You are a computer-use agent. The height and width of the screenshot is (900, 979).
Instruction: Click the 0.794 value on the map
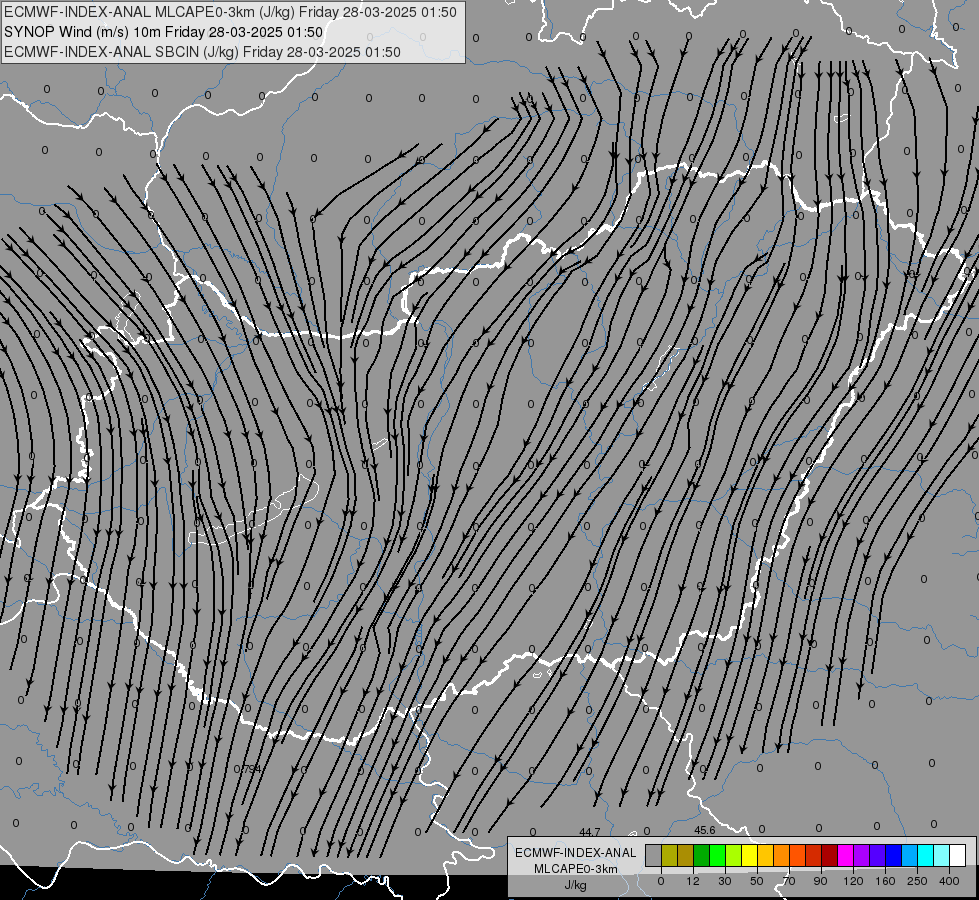[248, 769]
